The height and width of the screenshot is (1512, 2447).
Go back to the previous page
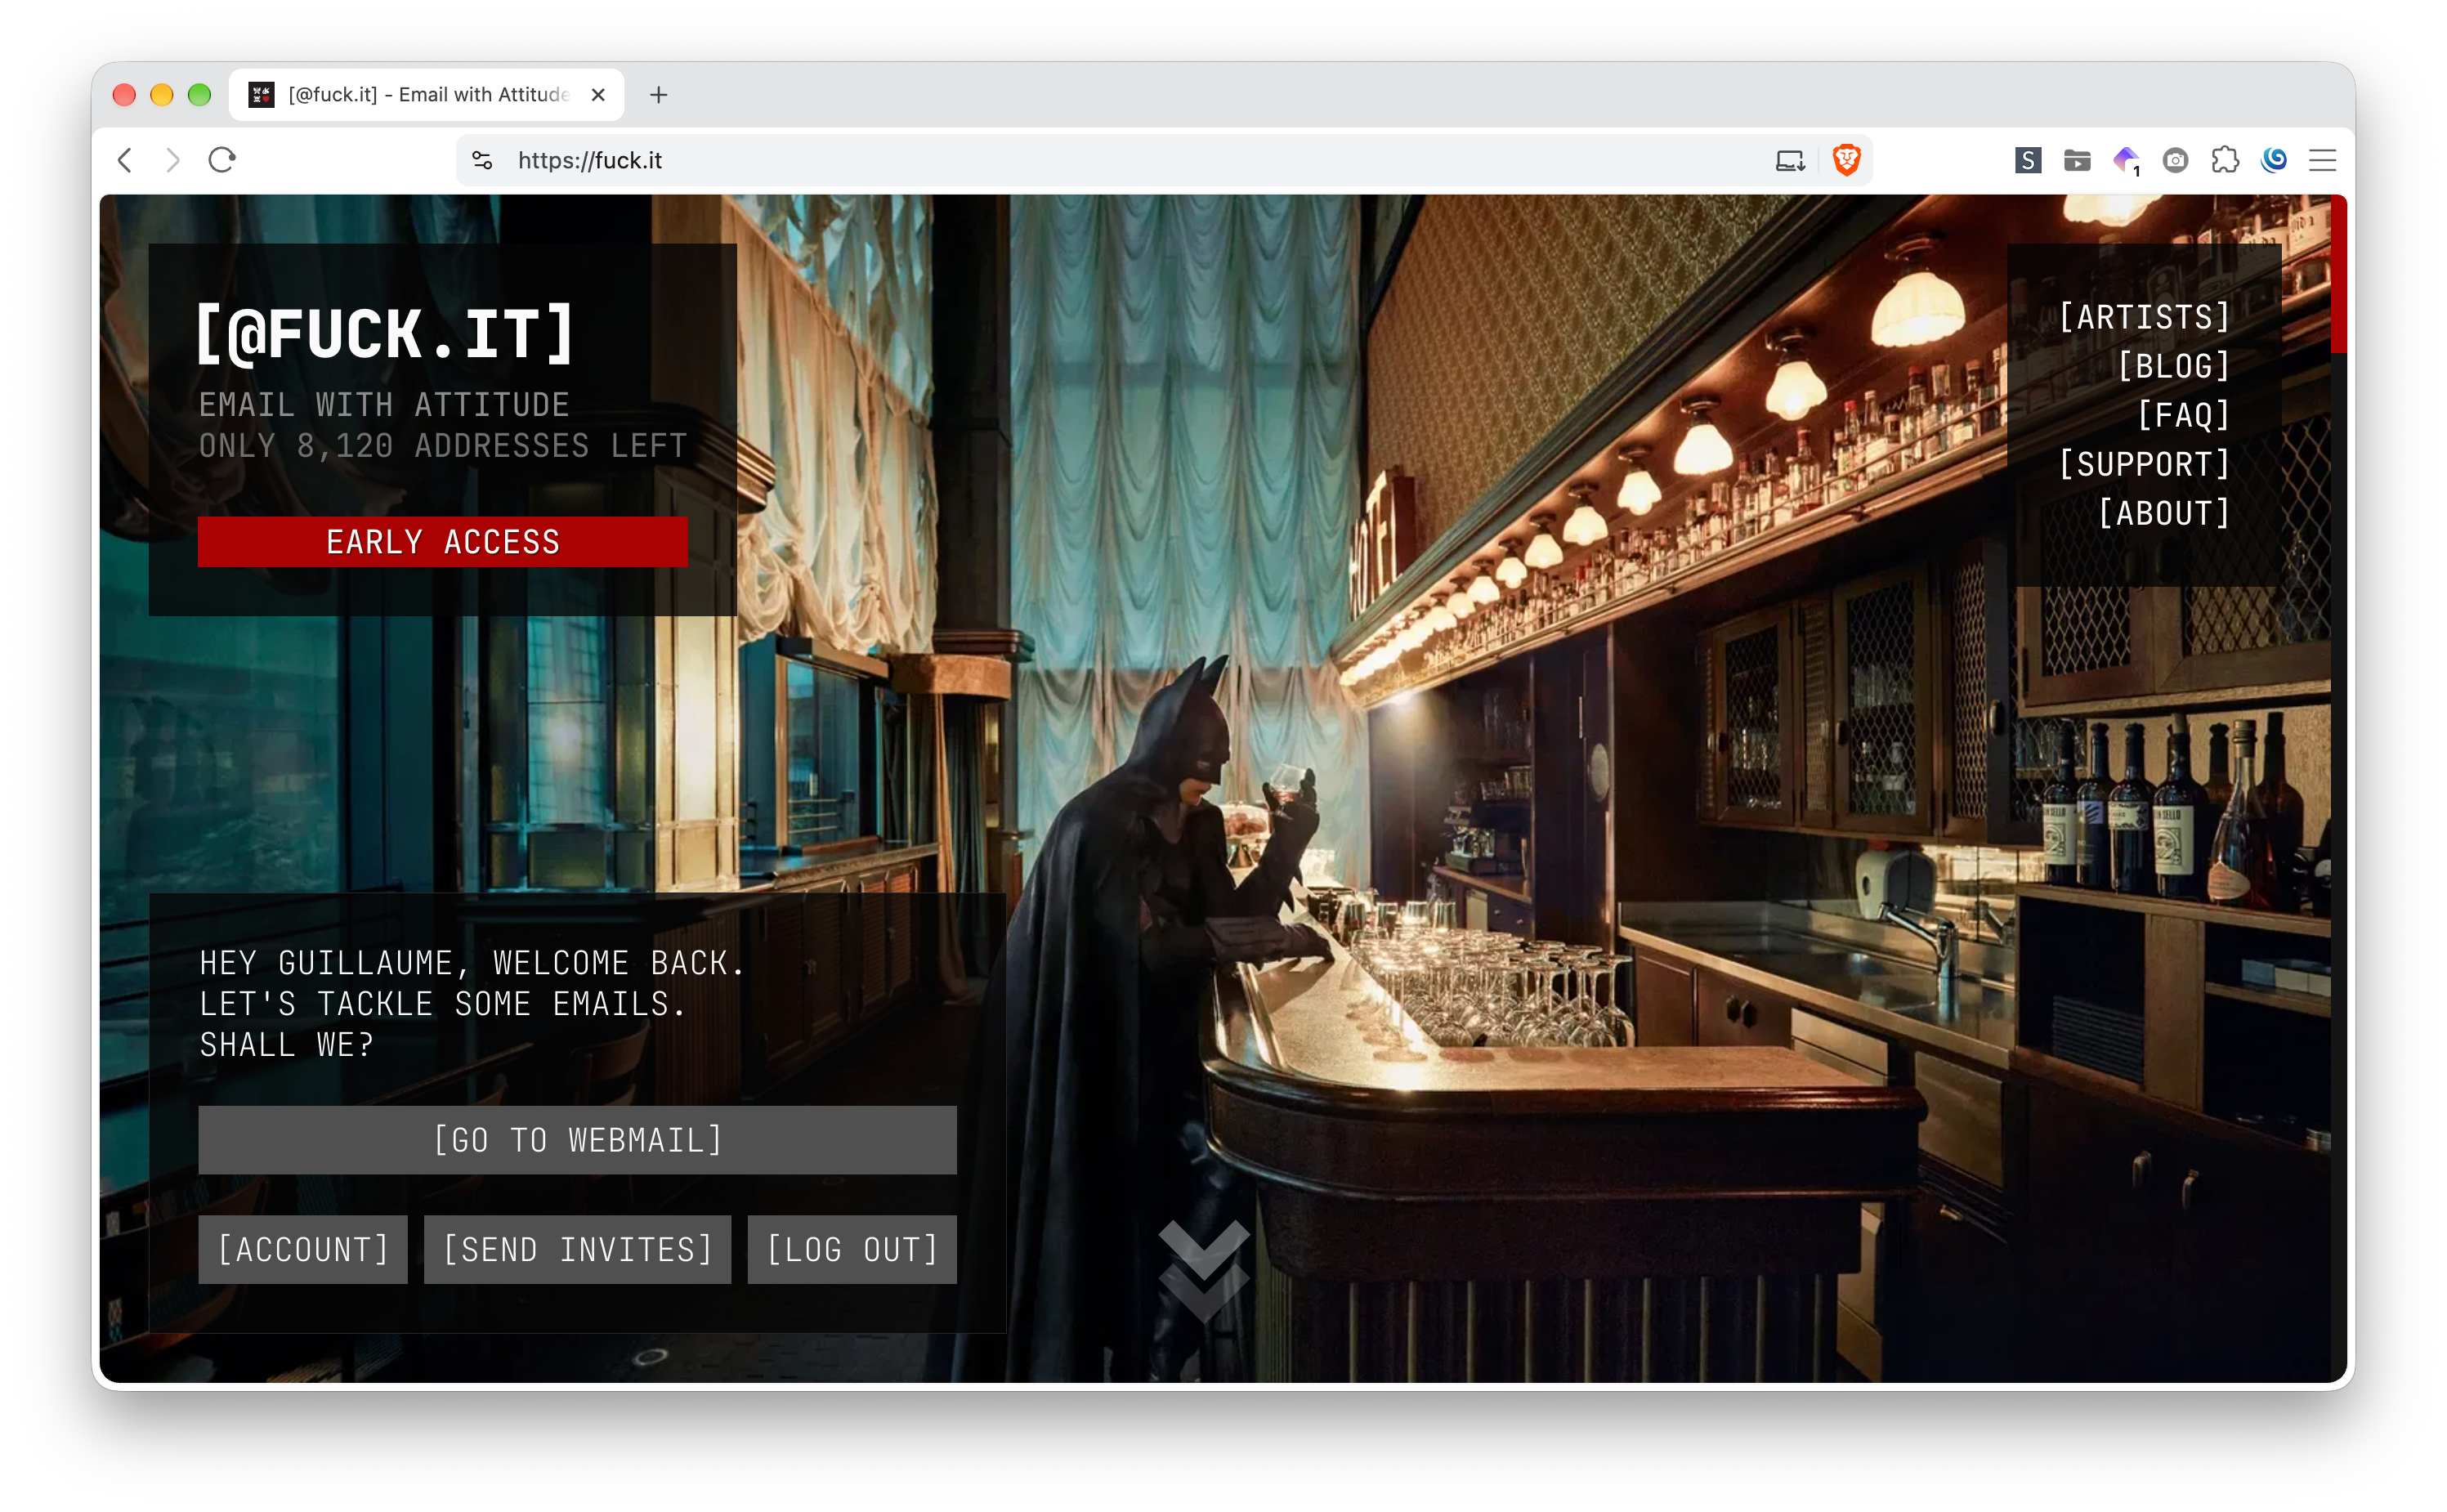coord(125,160)
